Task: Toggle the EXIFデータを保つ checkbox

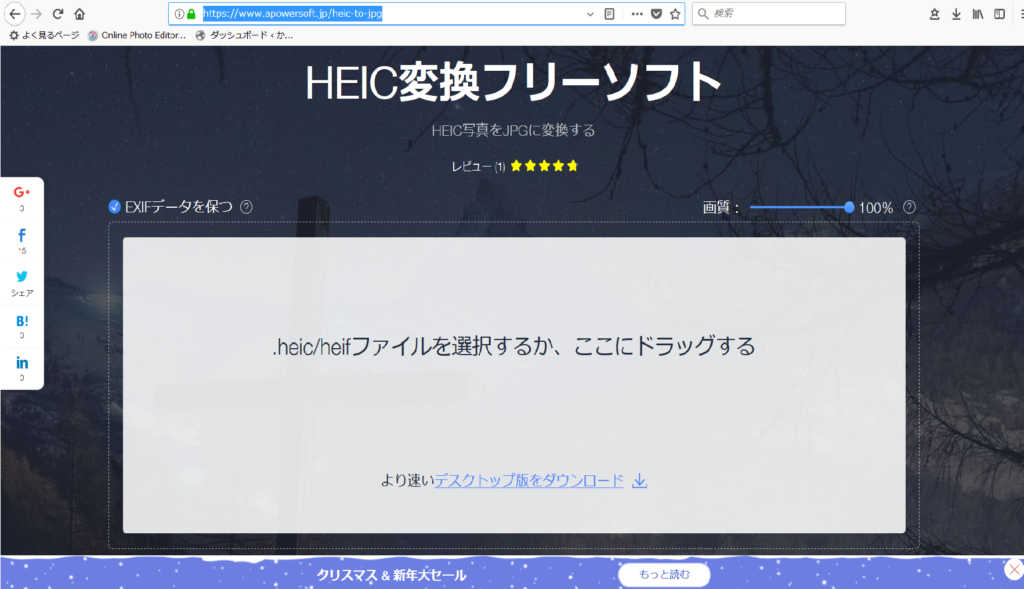Action: coord(114,207)
